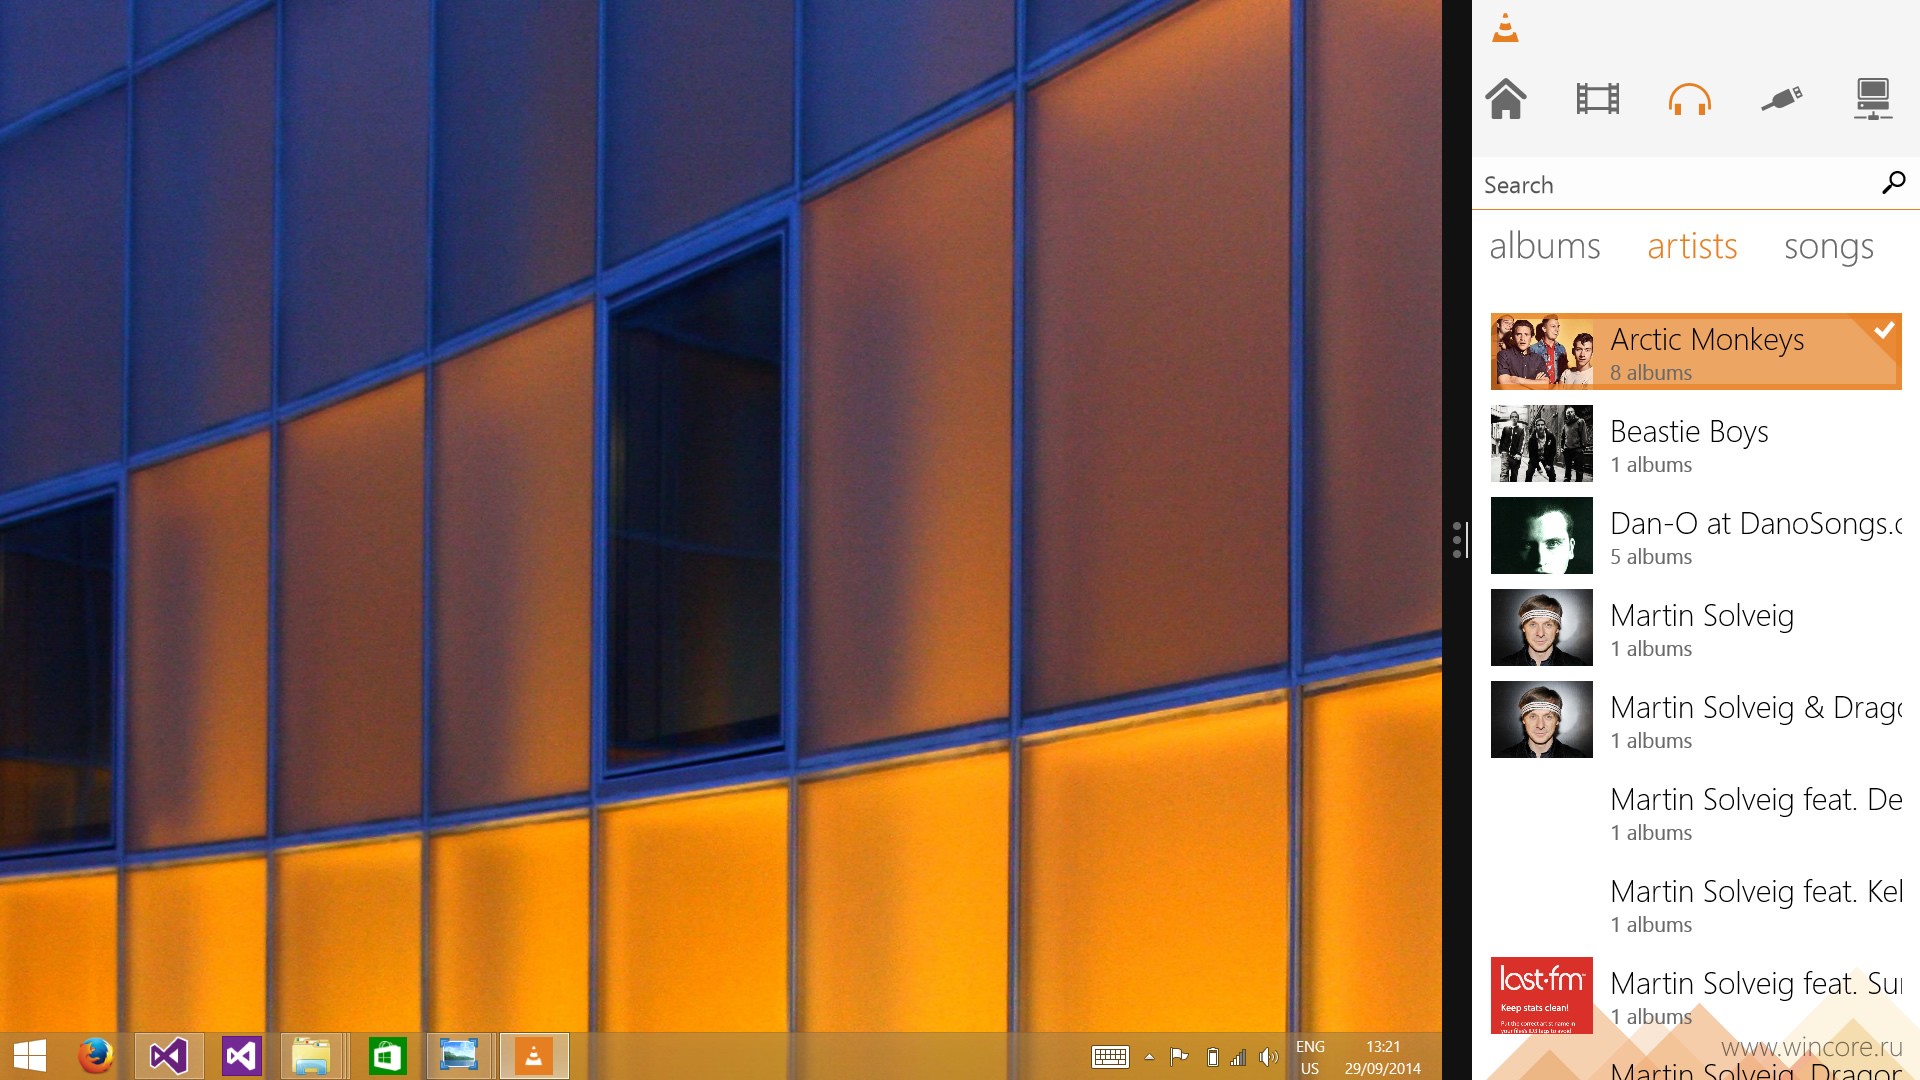Image resolution: width=1920 pixels, height=1080 pixels.
Task: Open Martin Solveig feat. De entry
Action: point(1696,812)
